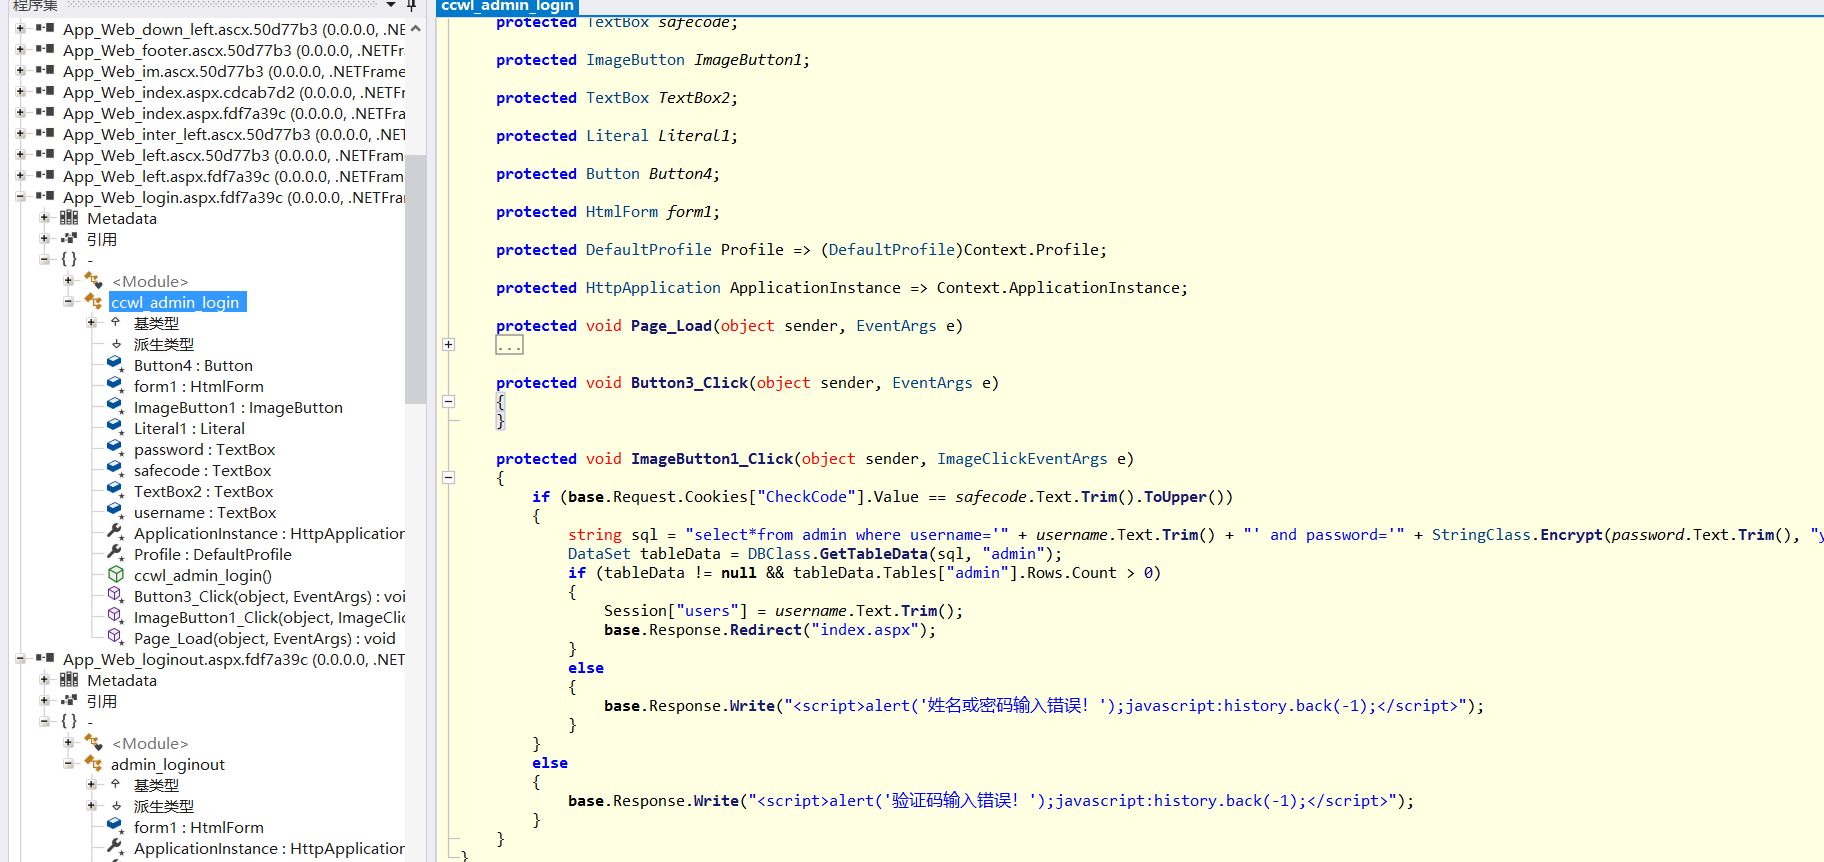Click Literal1 field icon
1824x862 pixels.
click(115, 427)
